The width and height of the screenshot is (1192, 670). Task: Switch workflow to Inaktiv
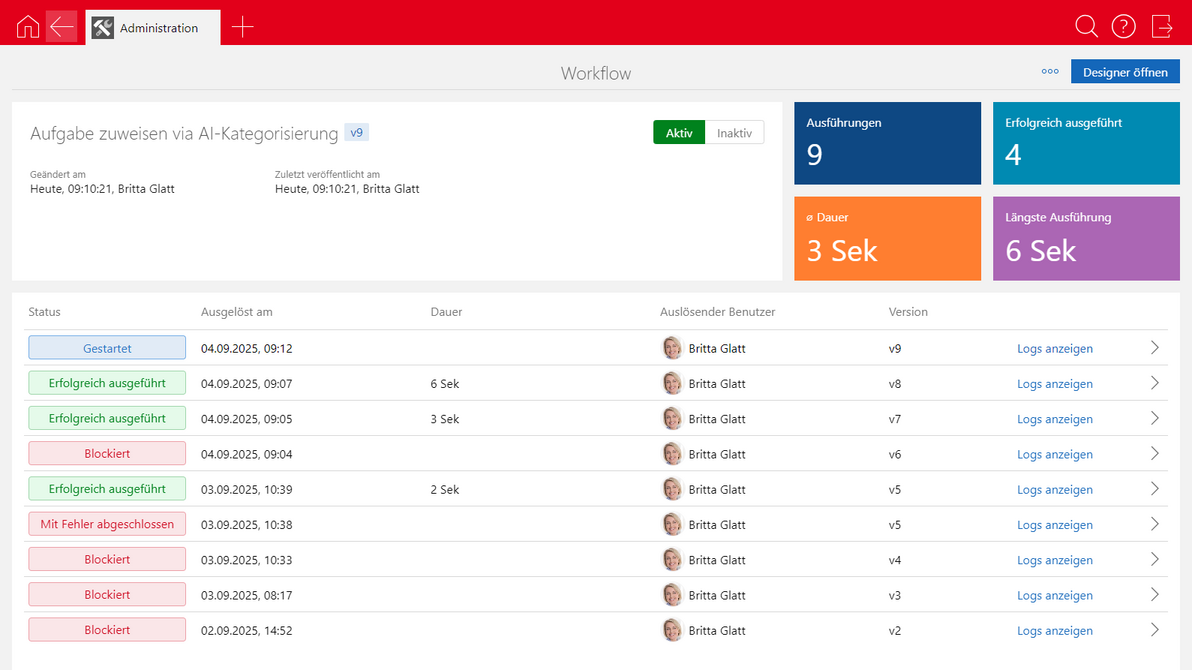734,133
